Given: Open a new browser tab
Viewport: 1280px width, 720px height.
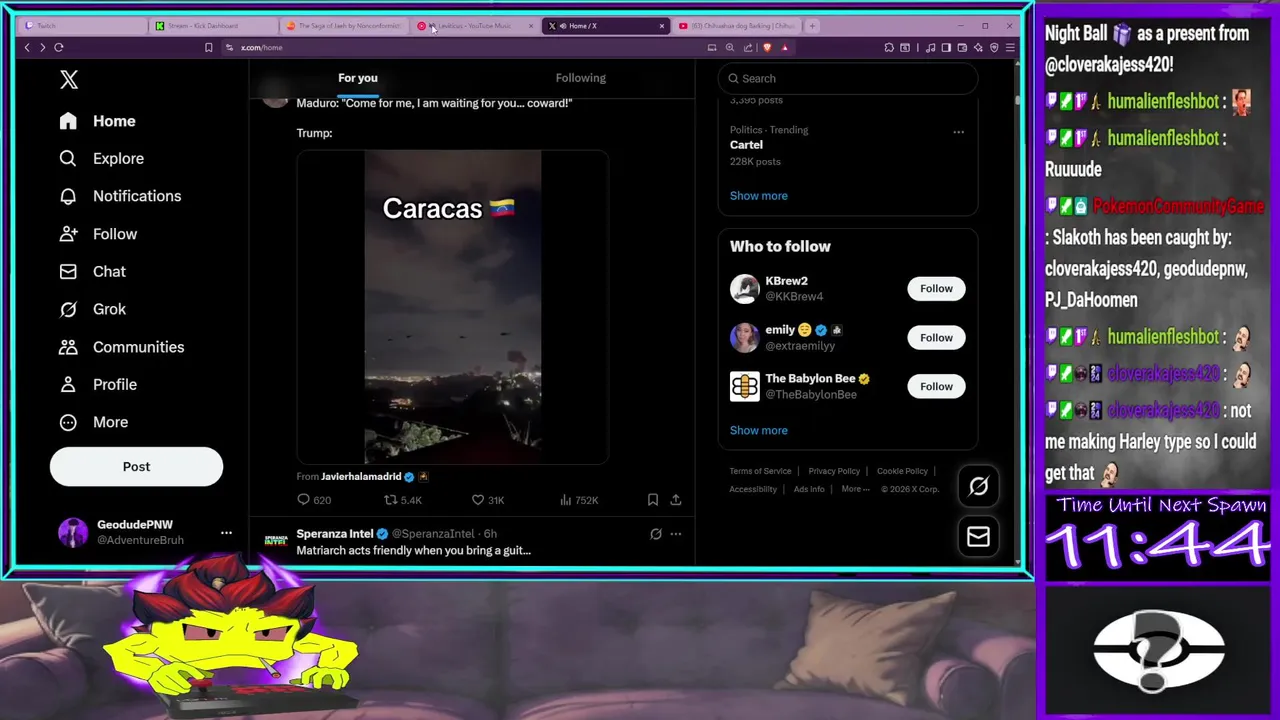Looking at the screenshot, I should tap(812, 26).
